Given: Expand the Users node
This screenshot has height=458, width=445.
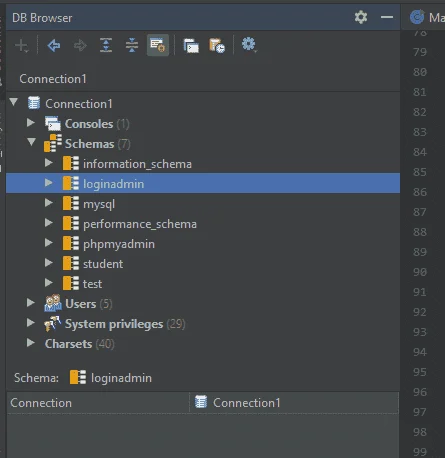Looking at the screenshot, I should 31,303.
